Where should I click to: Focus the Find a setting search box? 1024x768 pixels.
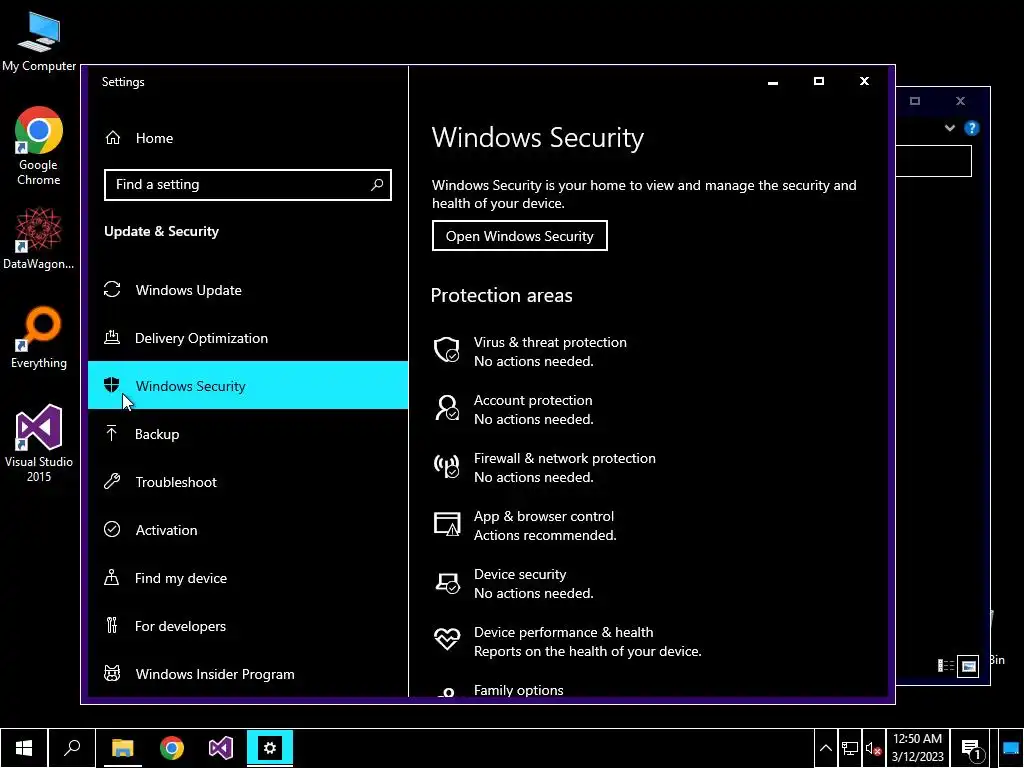[248, 185]
